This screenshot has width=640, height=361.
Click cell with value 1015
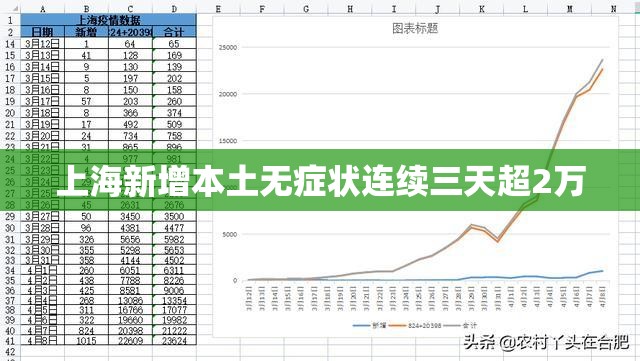coord(87,341)
